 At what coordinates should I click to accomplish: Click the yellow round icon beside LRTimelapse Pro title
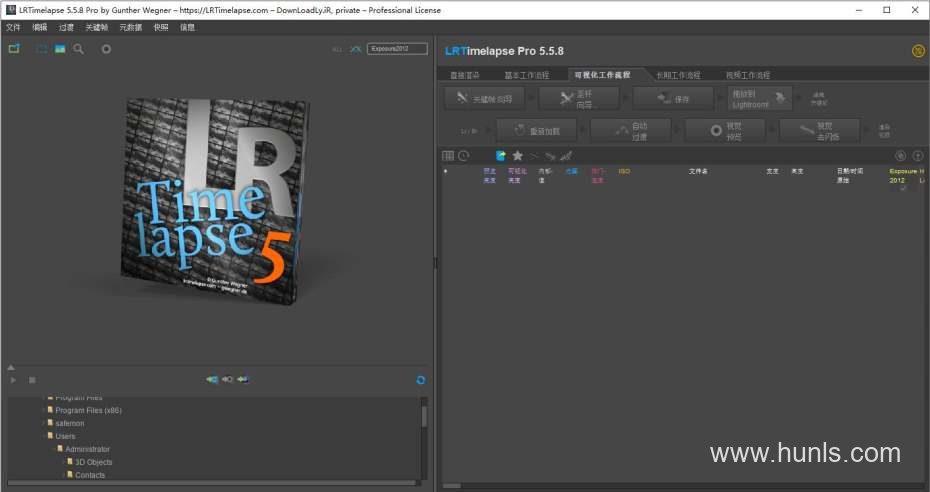[x=918, y=51]
